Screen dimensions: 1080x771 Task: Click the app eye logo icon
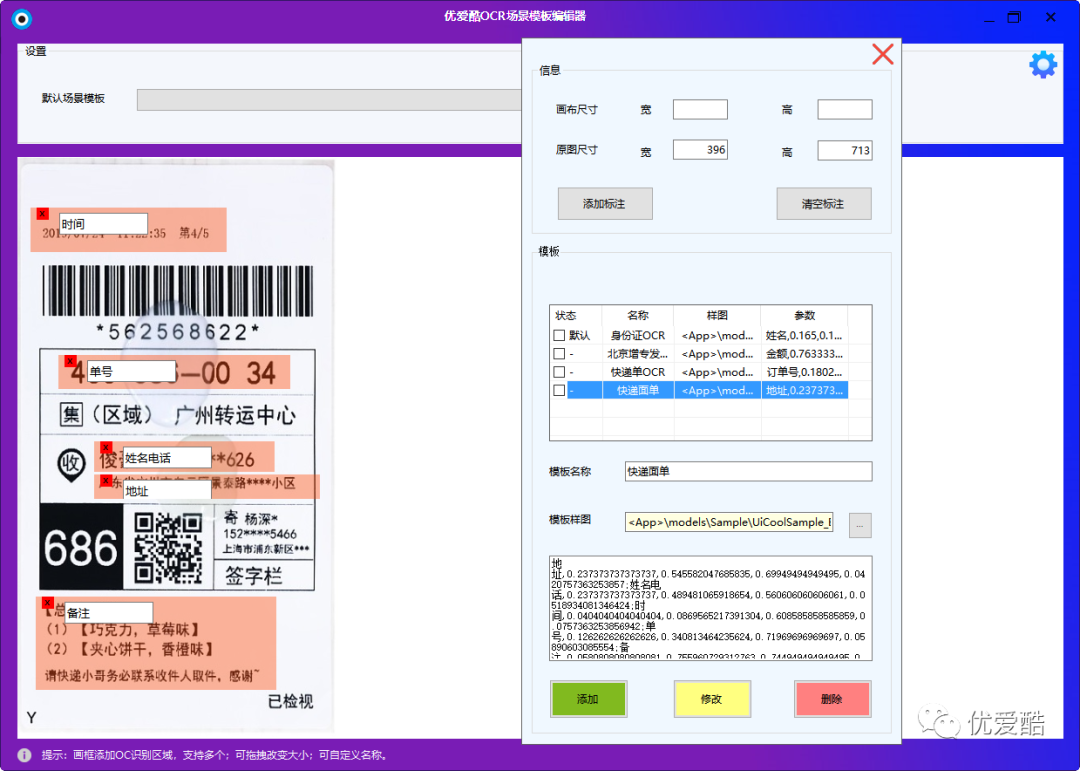tap(21, 19)
